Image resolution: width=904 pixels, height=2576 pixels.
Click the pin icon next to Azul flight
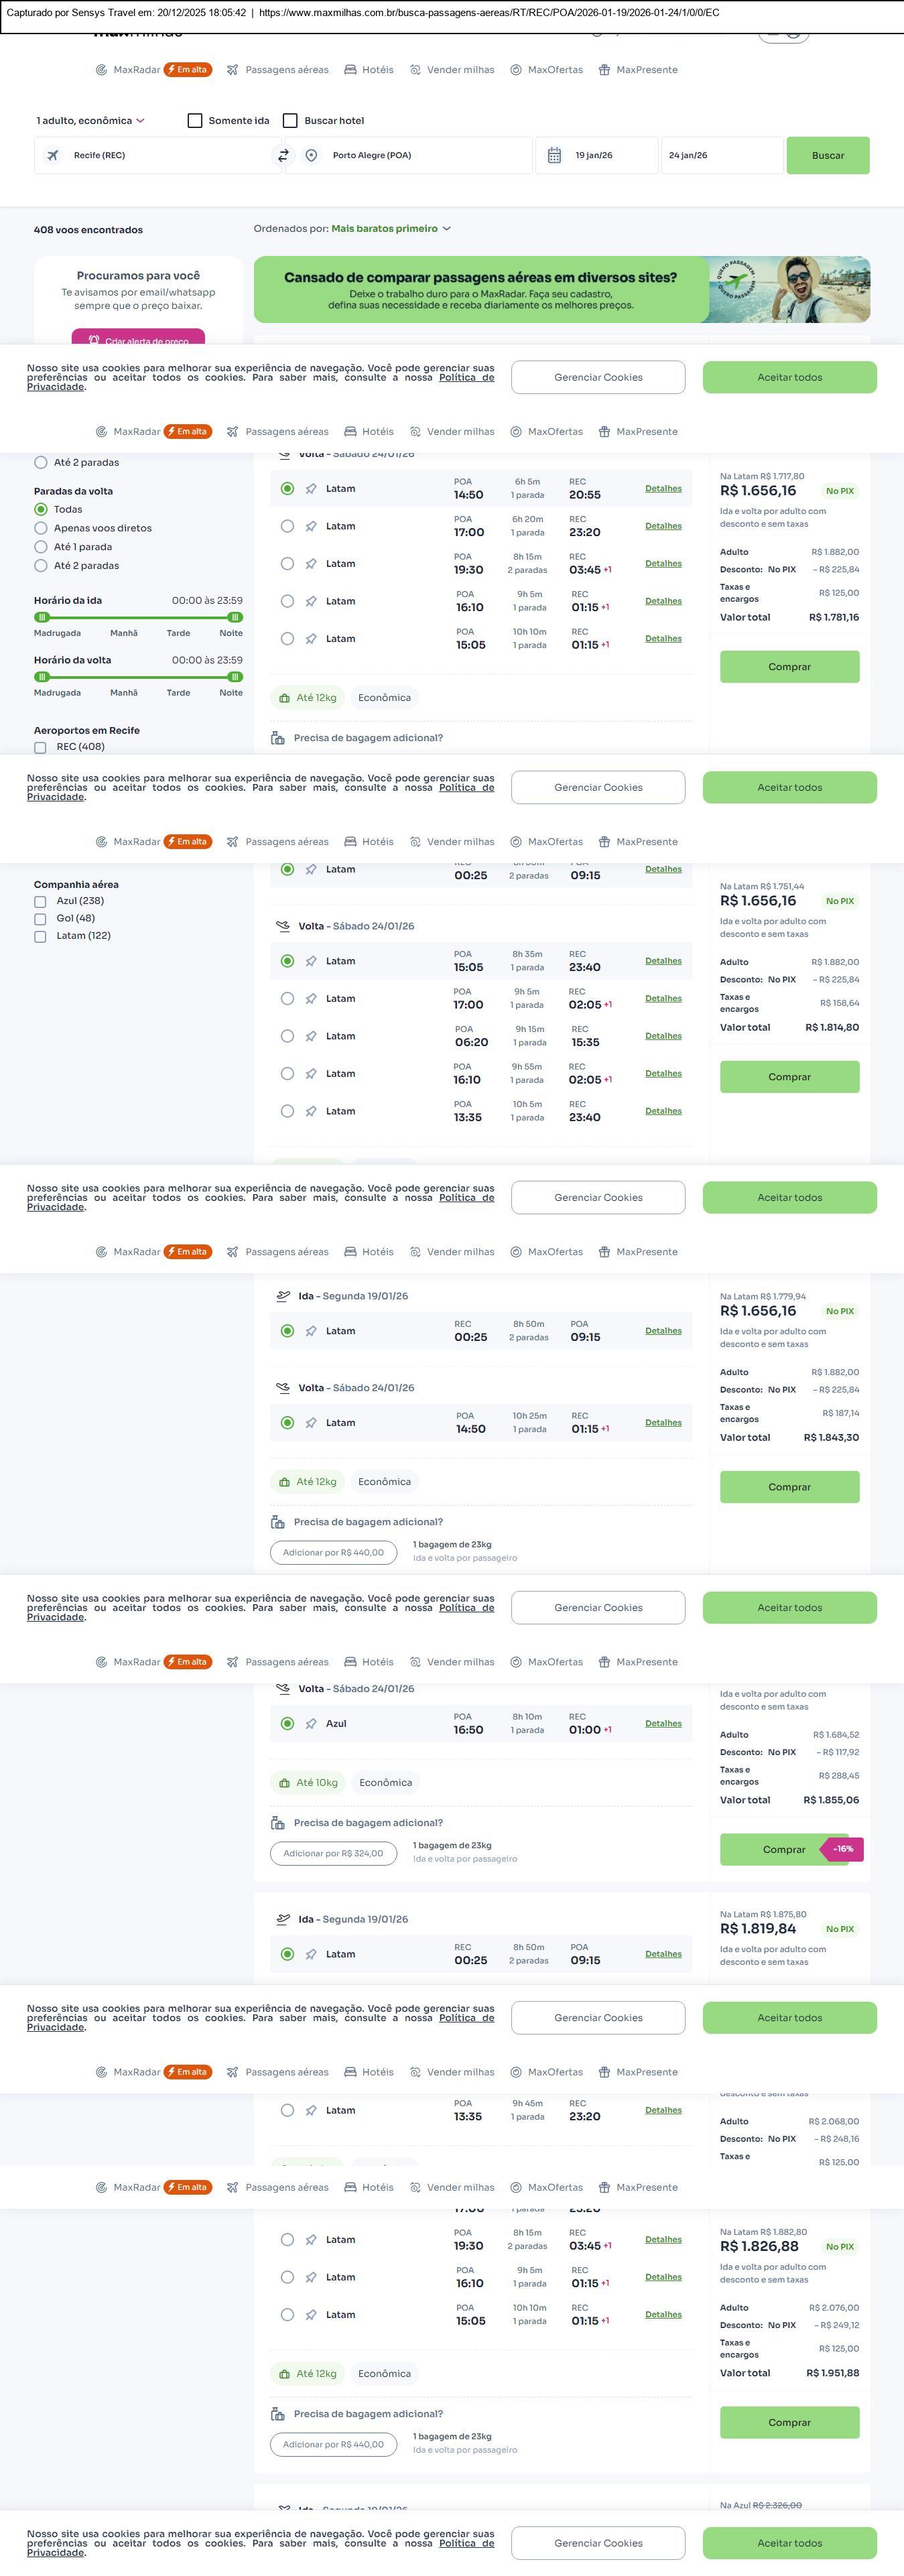[311, 1724]
